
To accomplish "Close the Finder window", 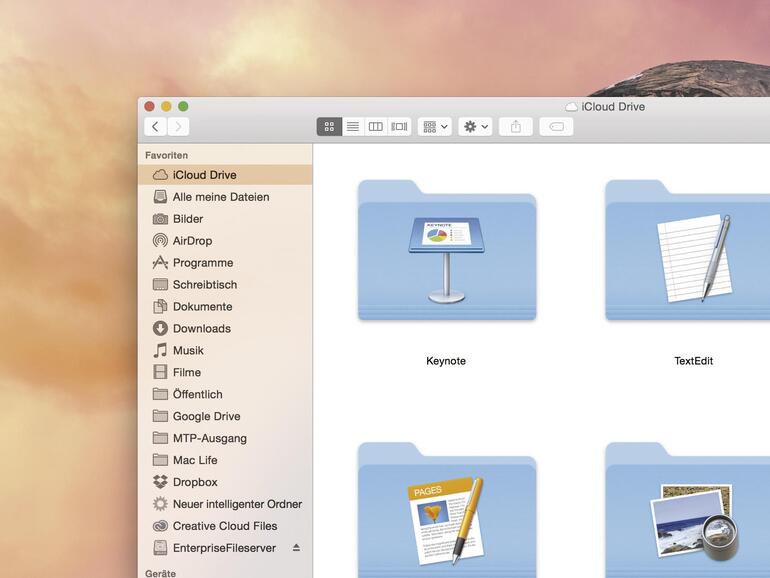I will click(x=150, y=106).
